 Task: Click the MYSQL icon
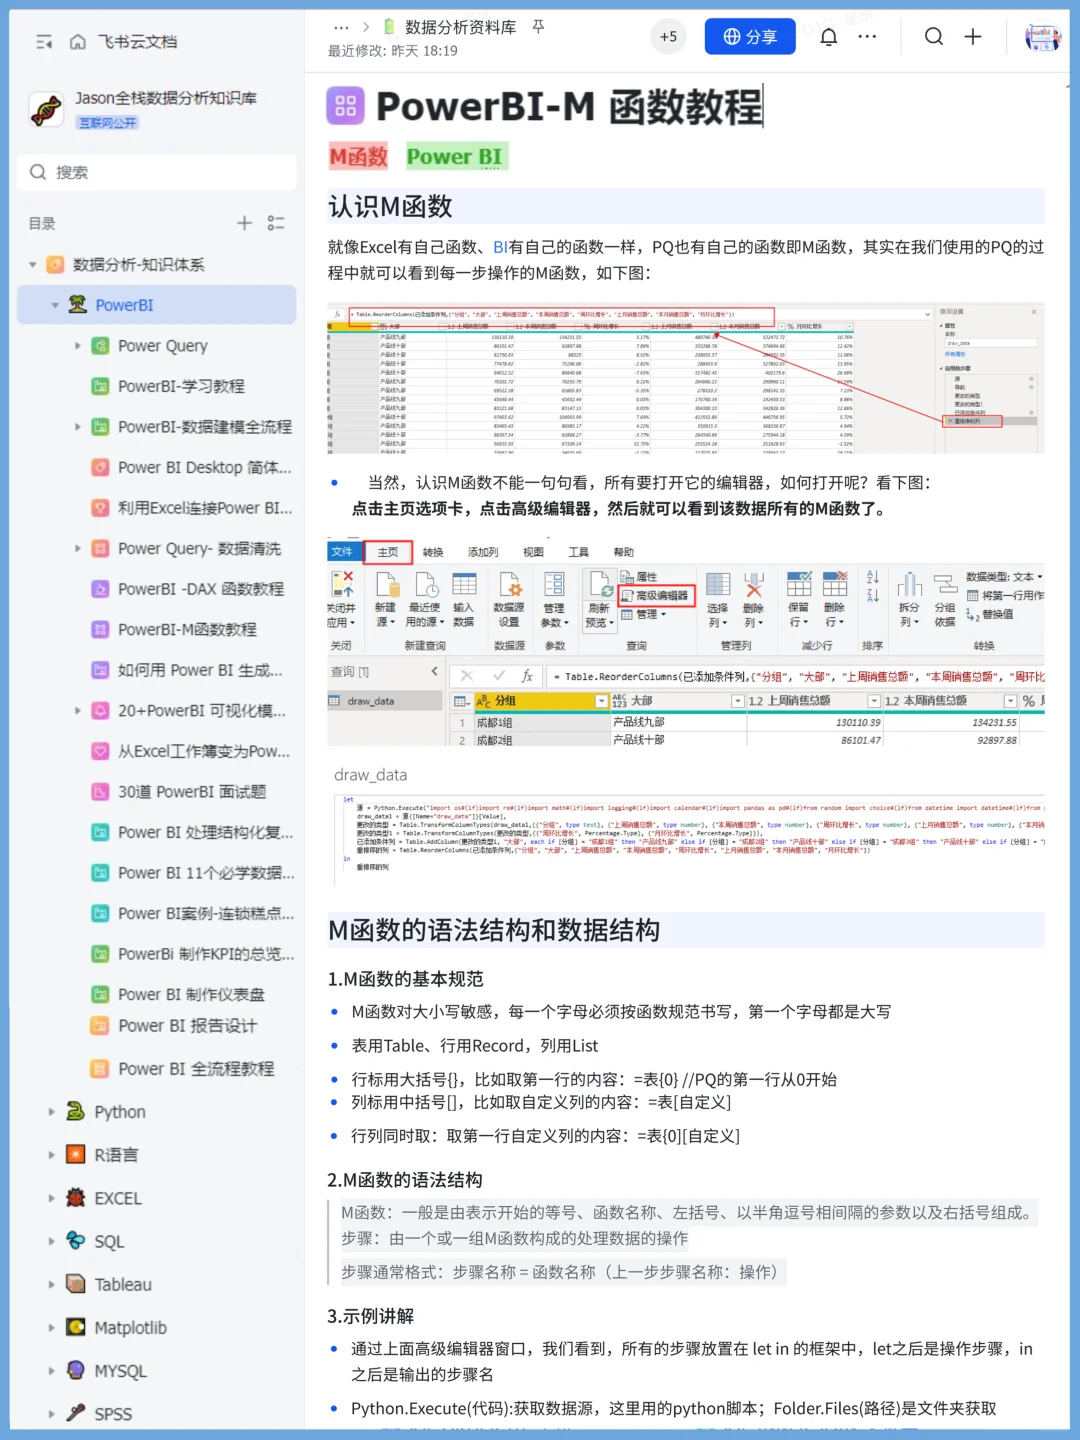point(75,1370)
